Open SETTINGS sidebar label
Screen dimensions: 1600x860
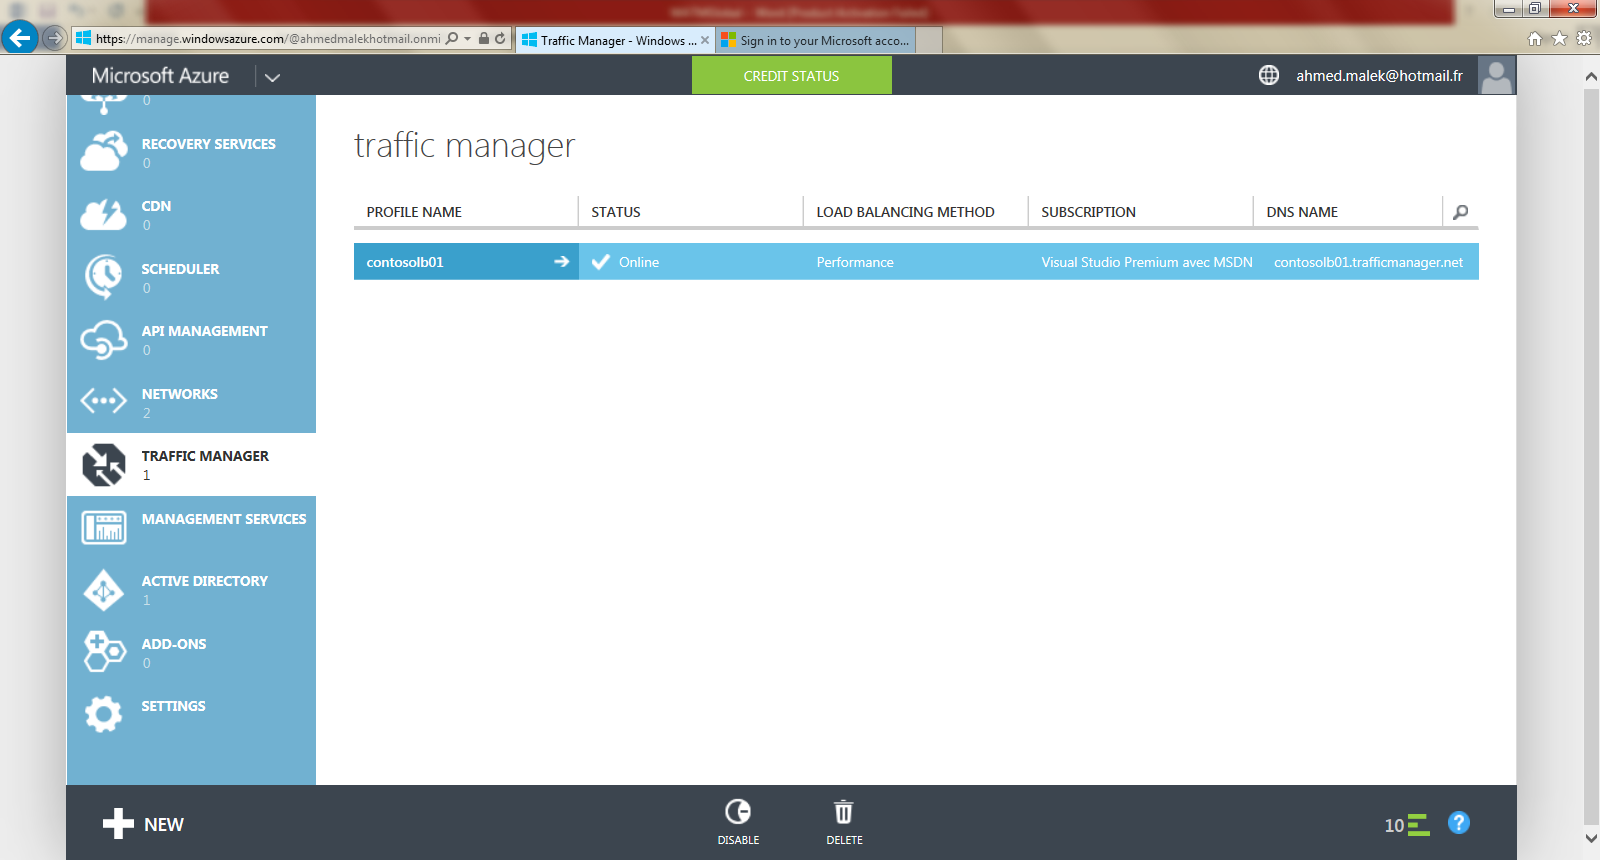pos(173,706)
